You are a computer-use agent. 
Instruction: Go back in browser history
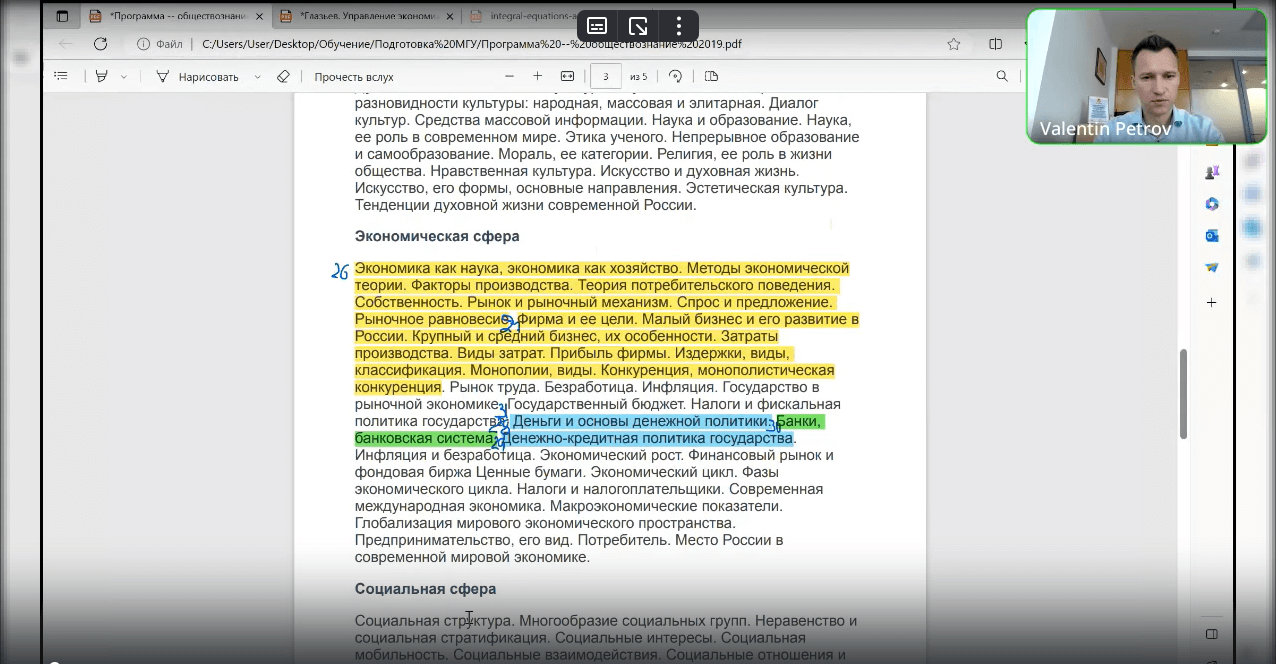[x=65, y=44]
